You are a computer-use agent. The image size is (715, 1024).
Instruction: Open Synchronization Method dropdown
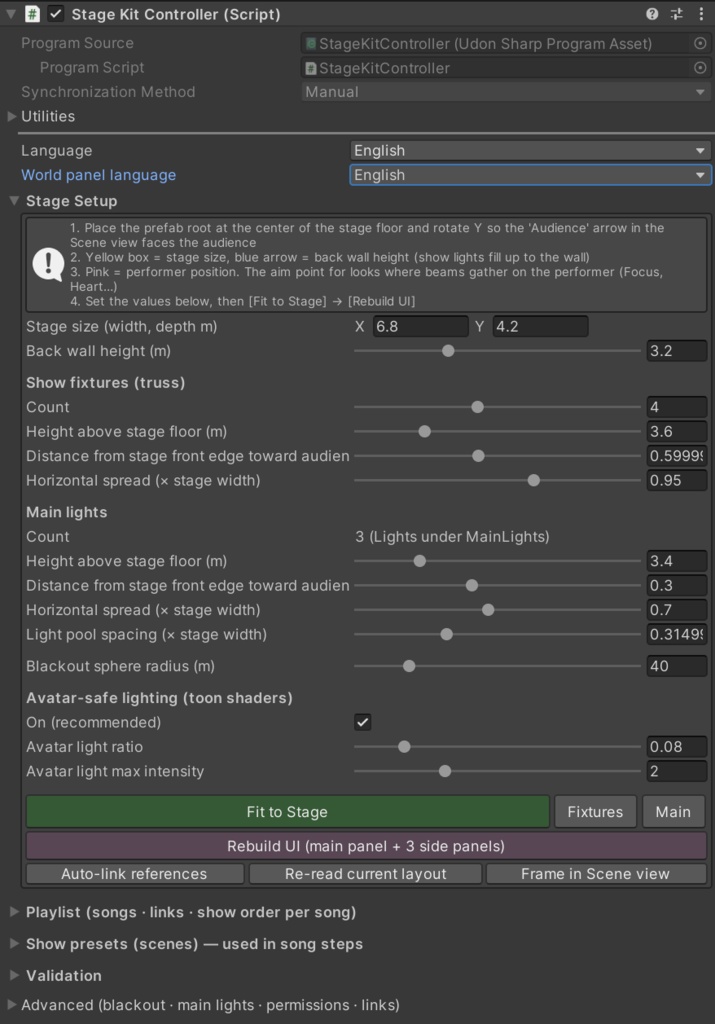(506, 92)
